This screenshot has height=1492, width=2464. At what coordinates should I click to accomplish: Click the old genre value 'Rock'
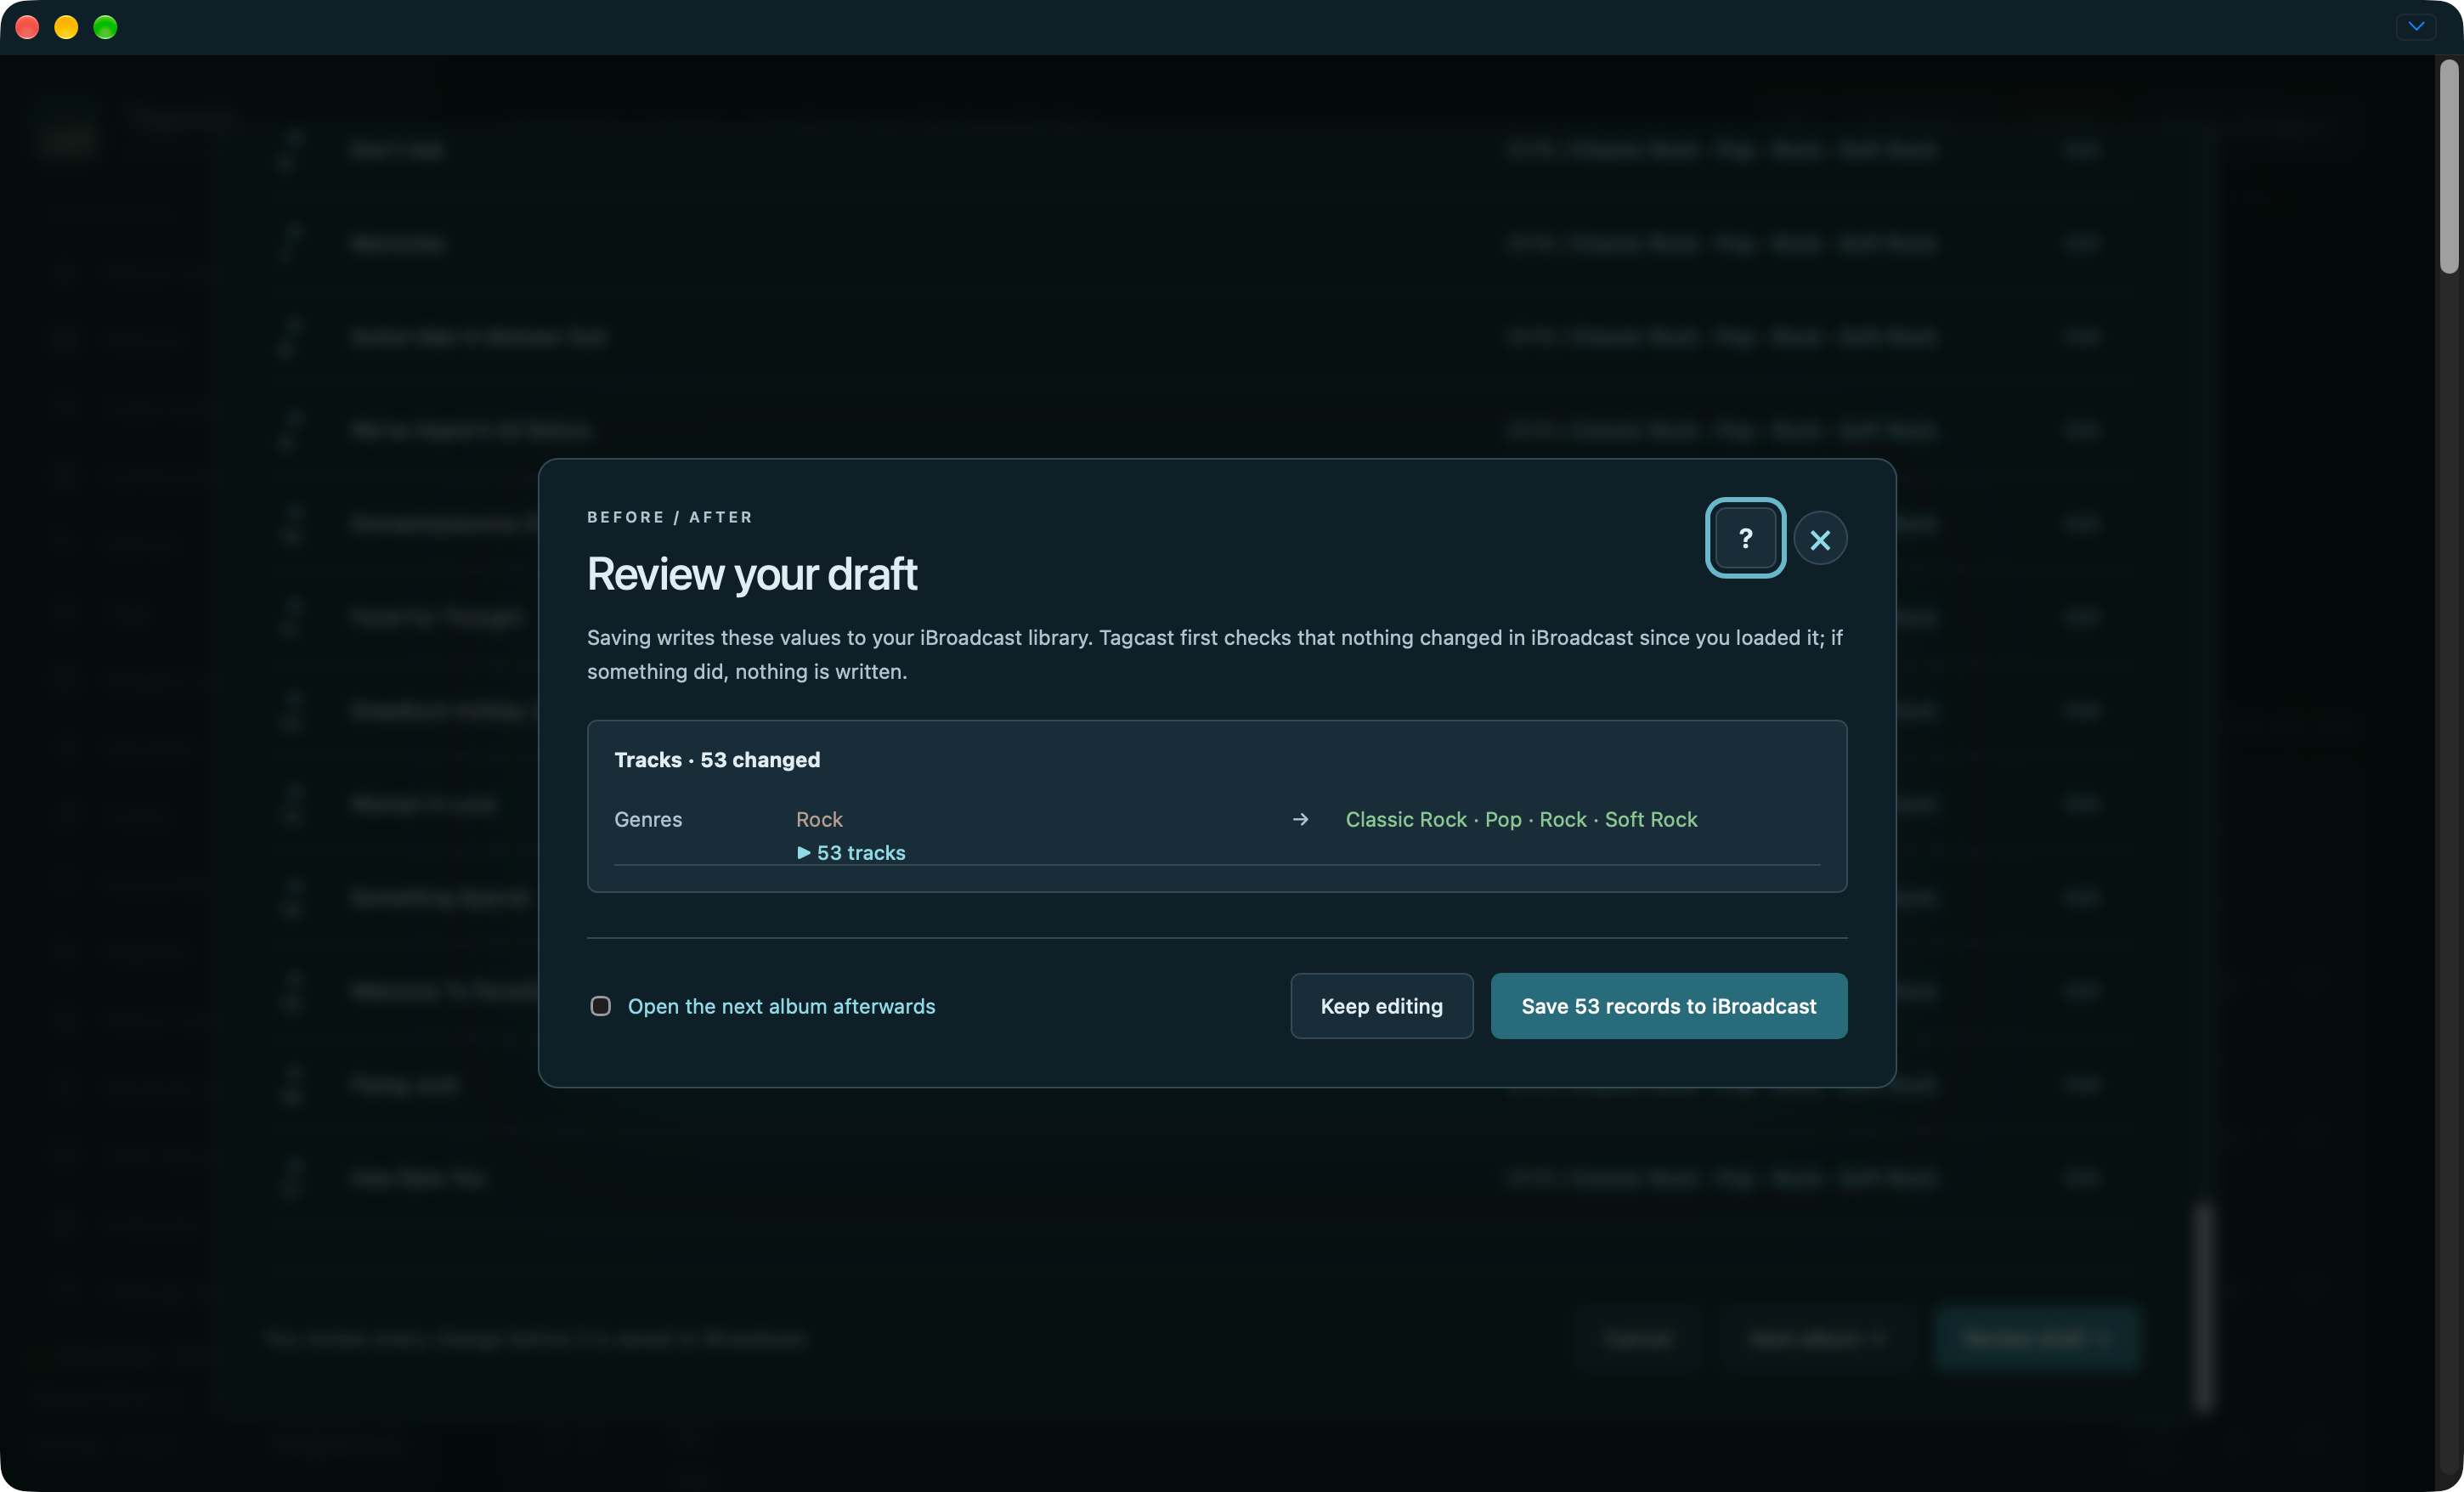(819, 819)
